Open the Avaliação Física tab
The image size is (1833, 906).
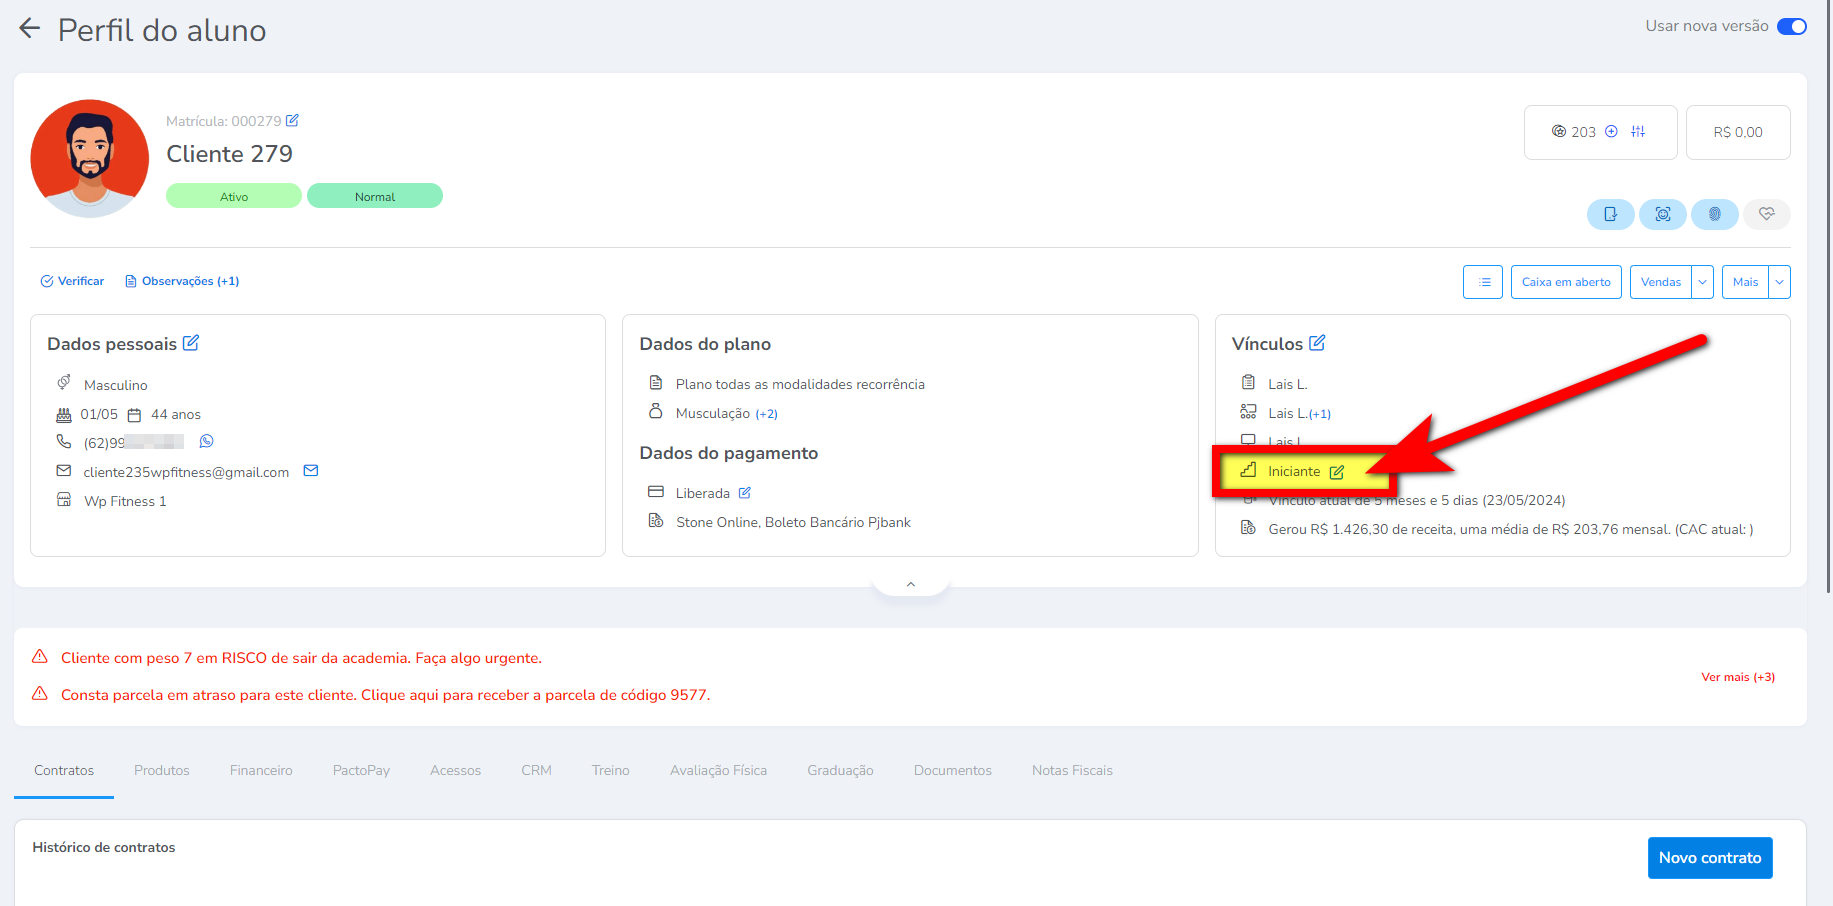pyautogui.click(x=718, y=770)
